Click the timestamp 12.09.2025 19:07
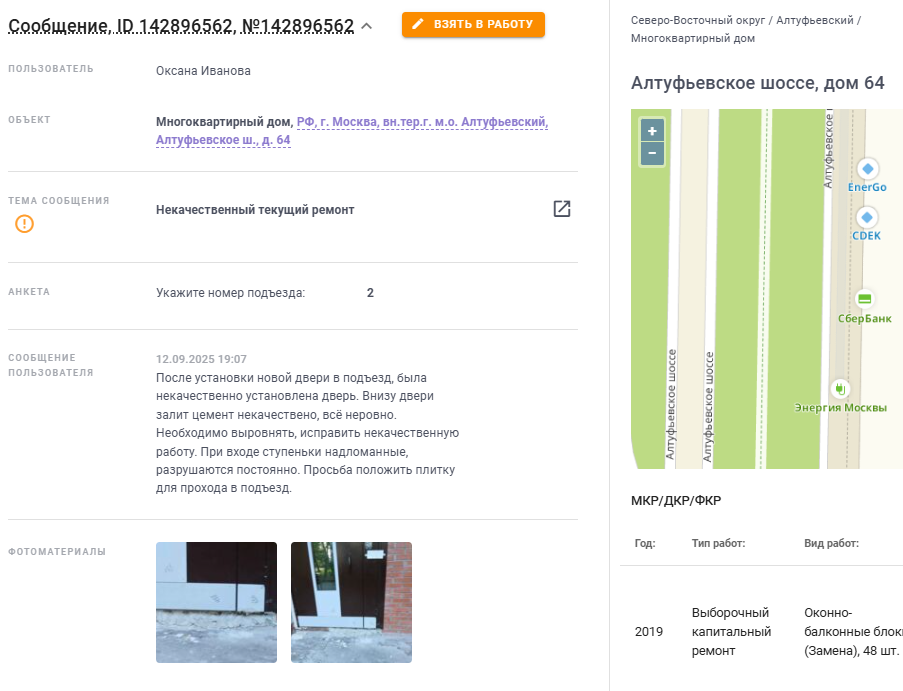The height and width of the screenshot is (691, 903). click(x=202, y=359)
